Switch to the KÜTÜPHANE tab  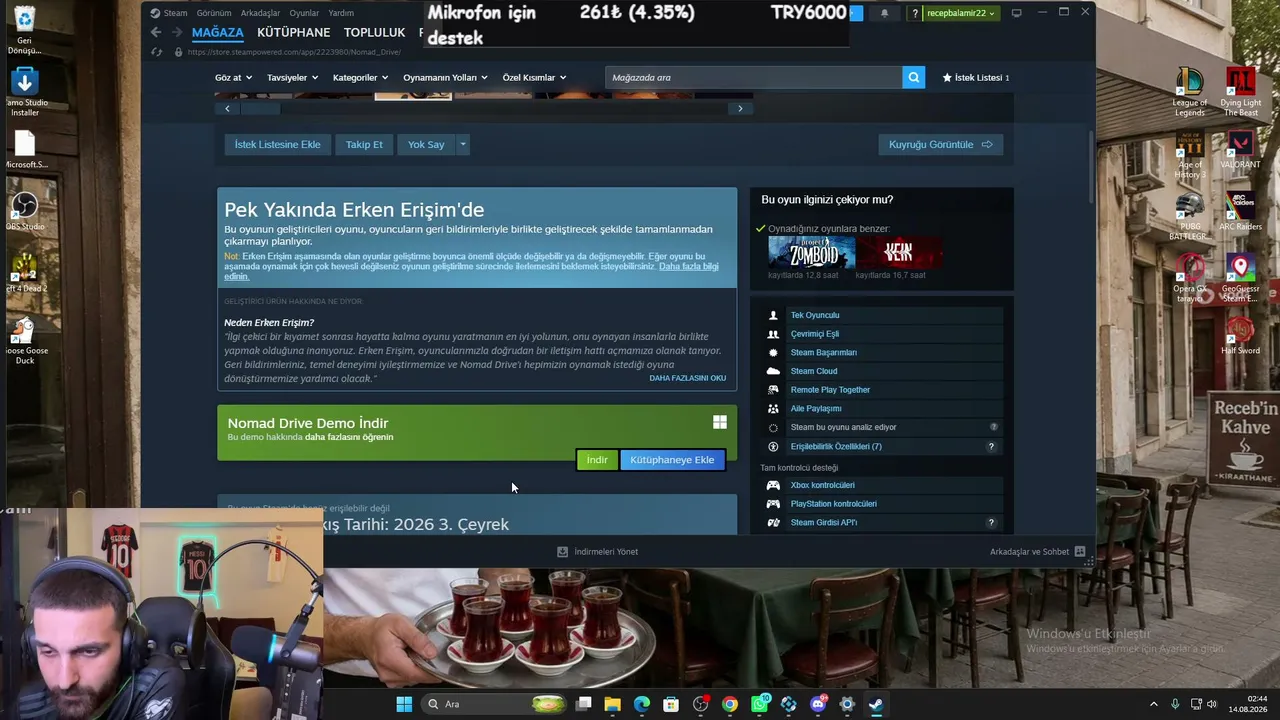293,32
